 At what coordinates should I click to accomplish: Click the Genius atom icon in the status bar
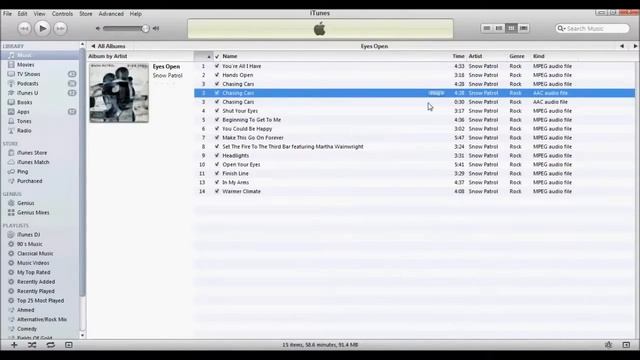[x=608, y=345]
